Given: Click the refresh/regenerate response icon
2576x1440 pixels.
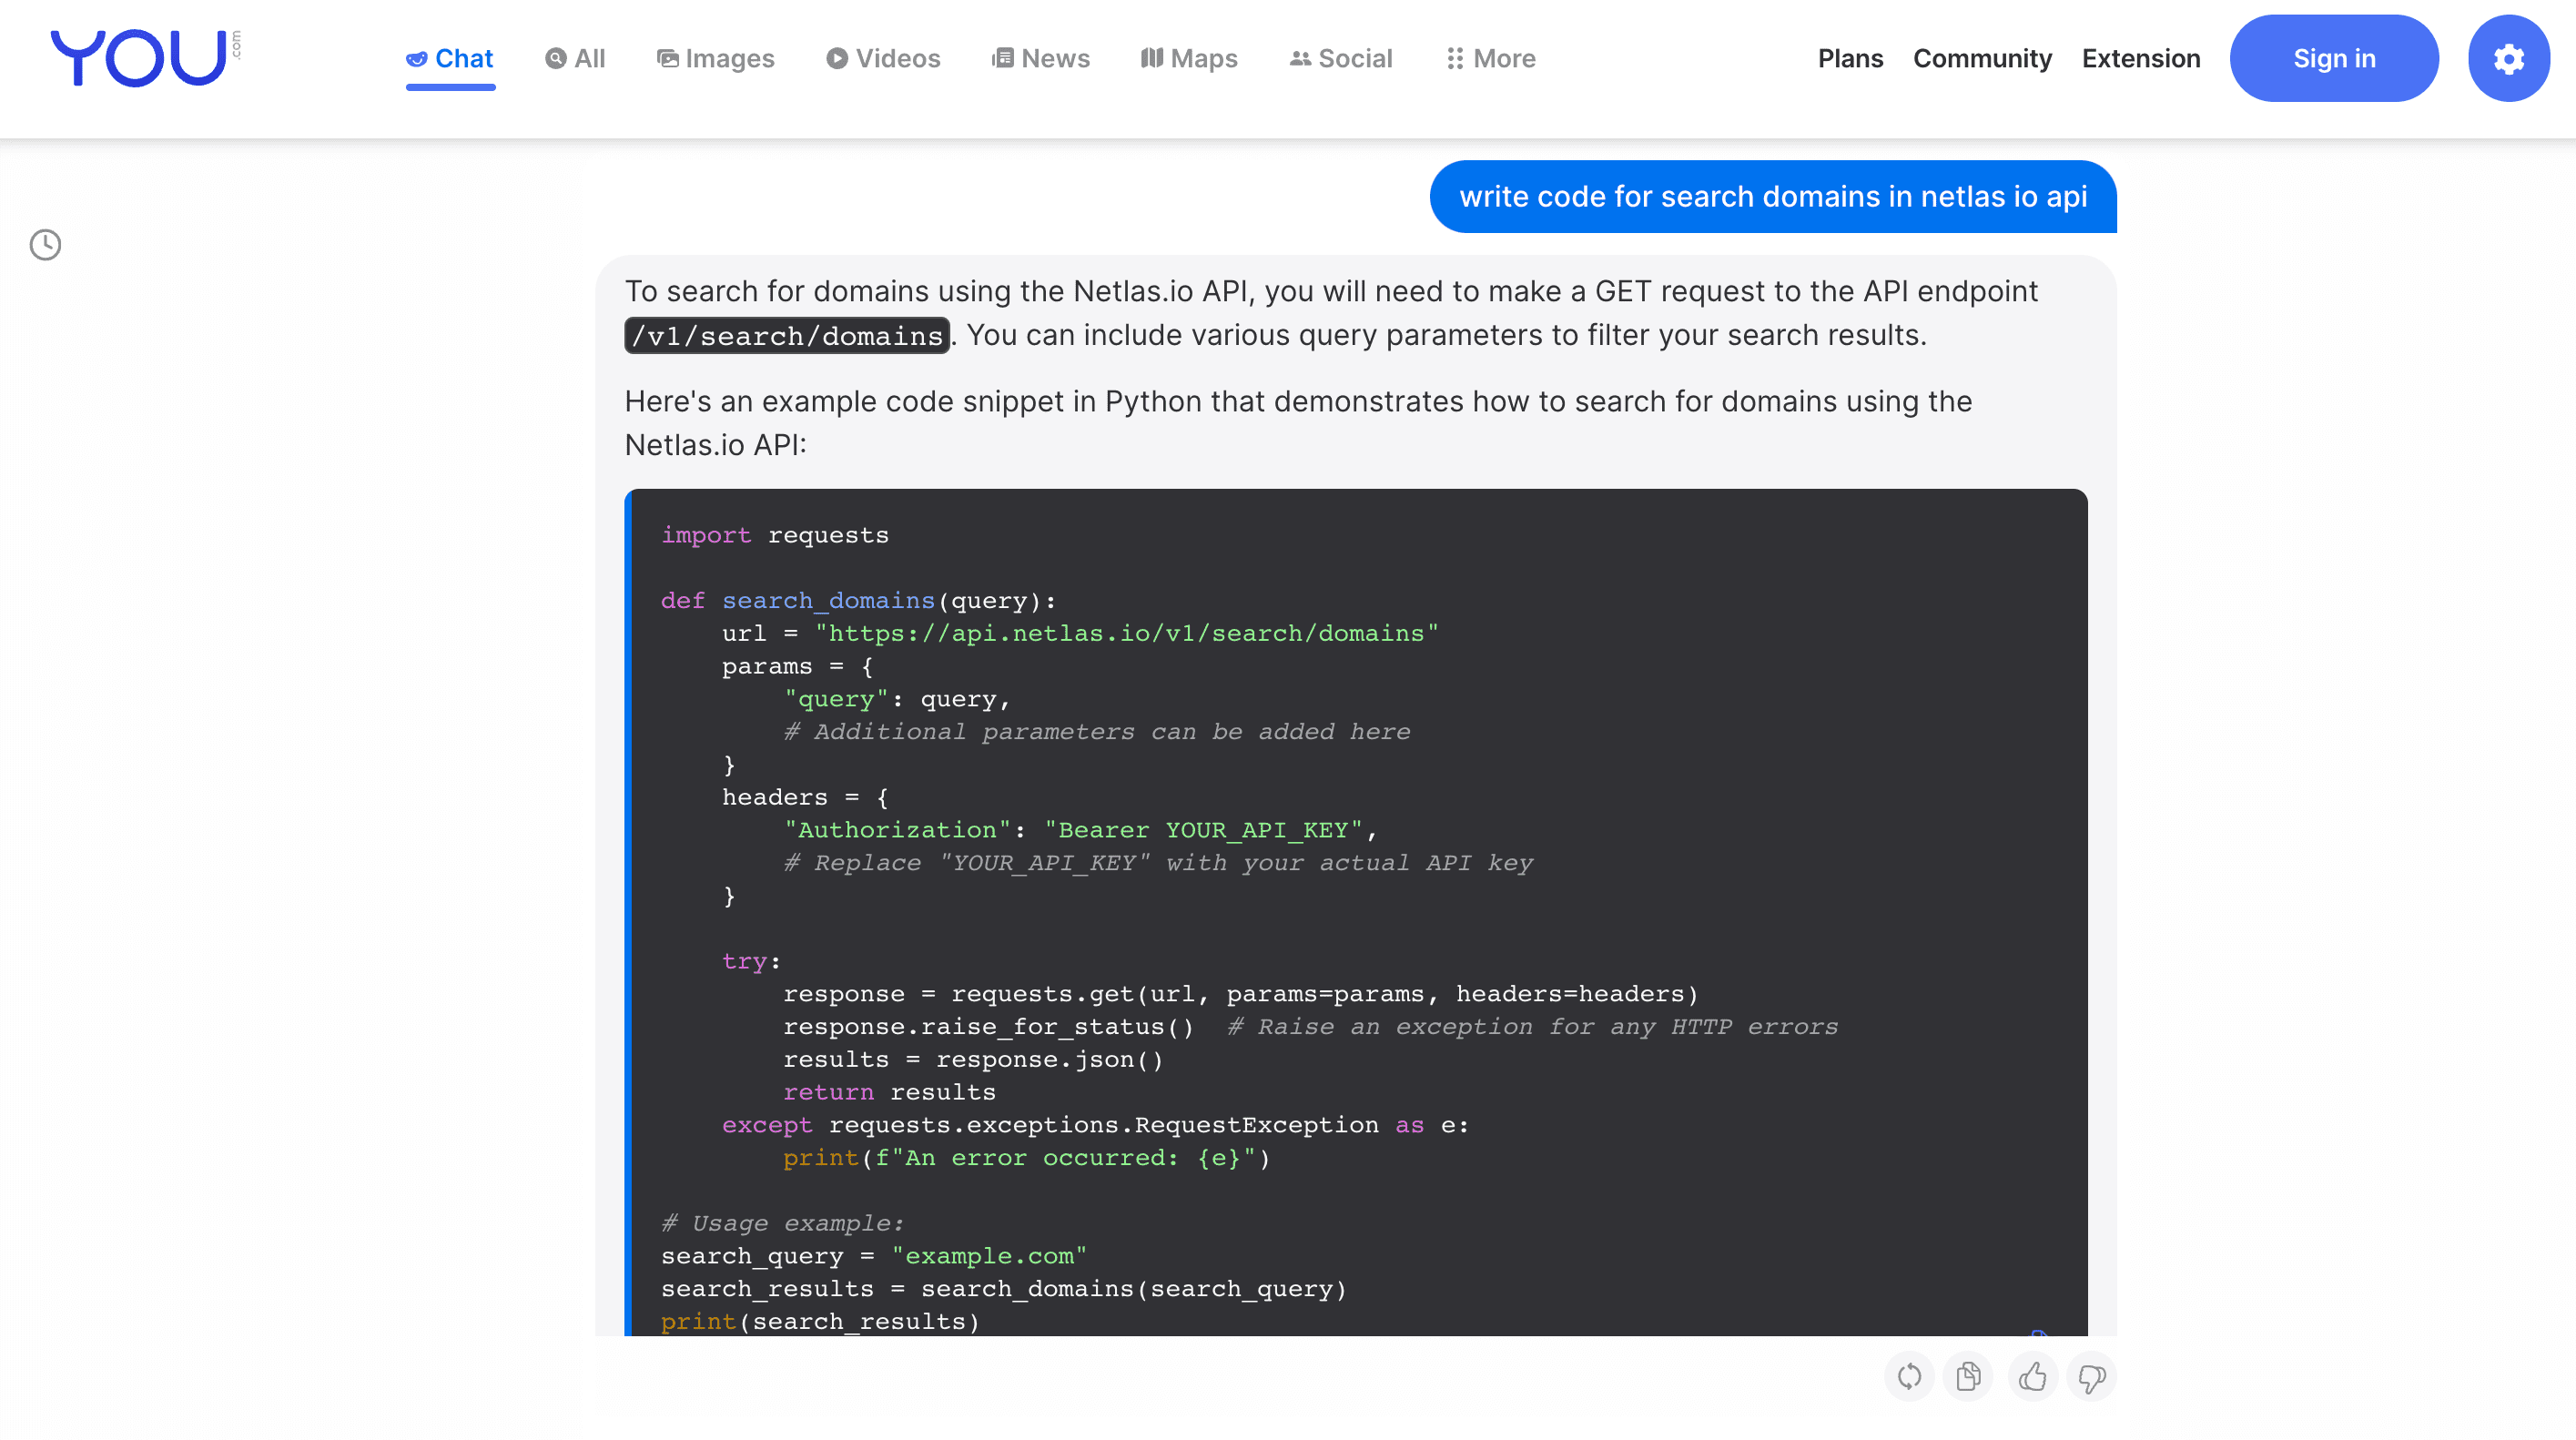Looking at the screenshot, I should (1907, 1376).
